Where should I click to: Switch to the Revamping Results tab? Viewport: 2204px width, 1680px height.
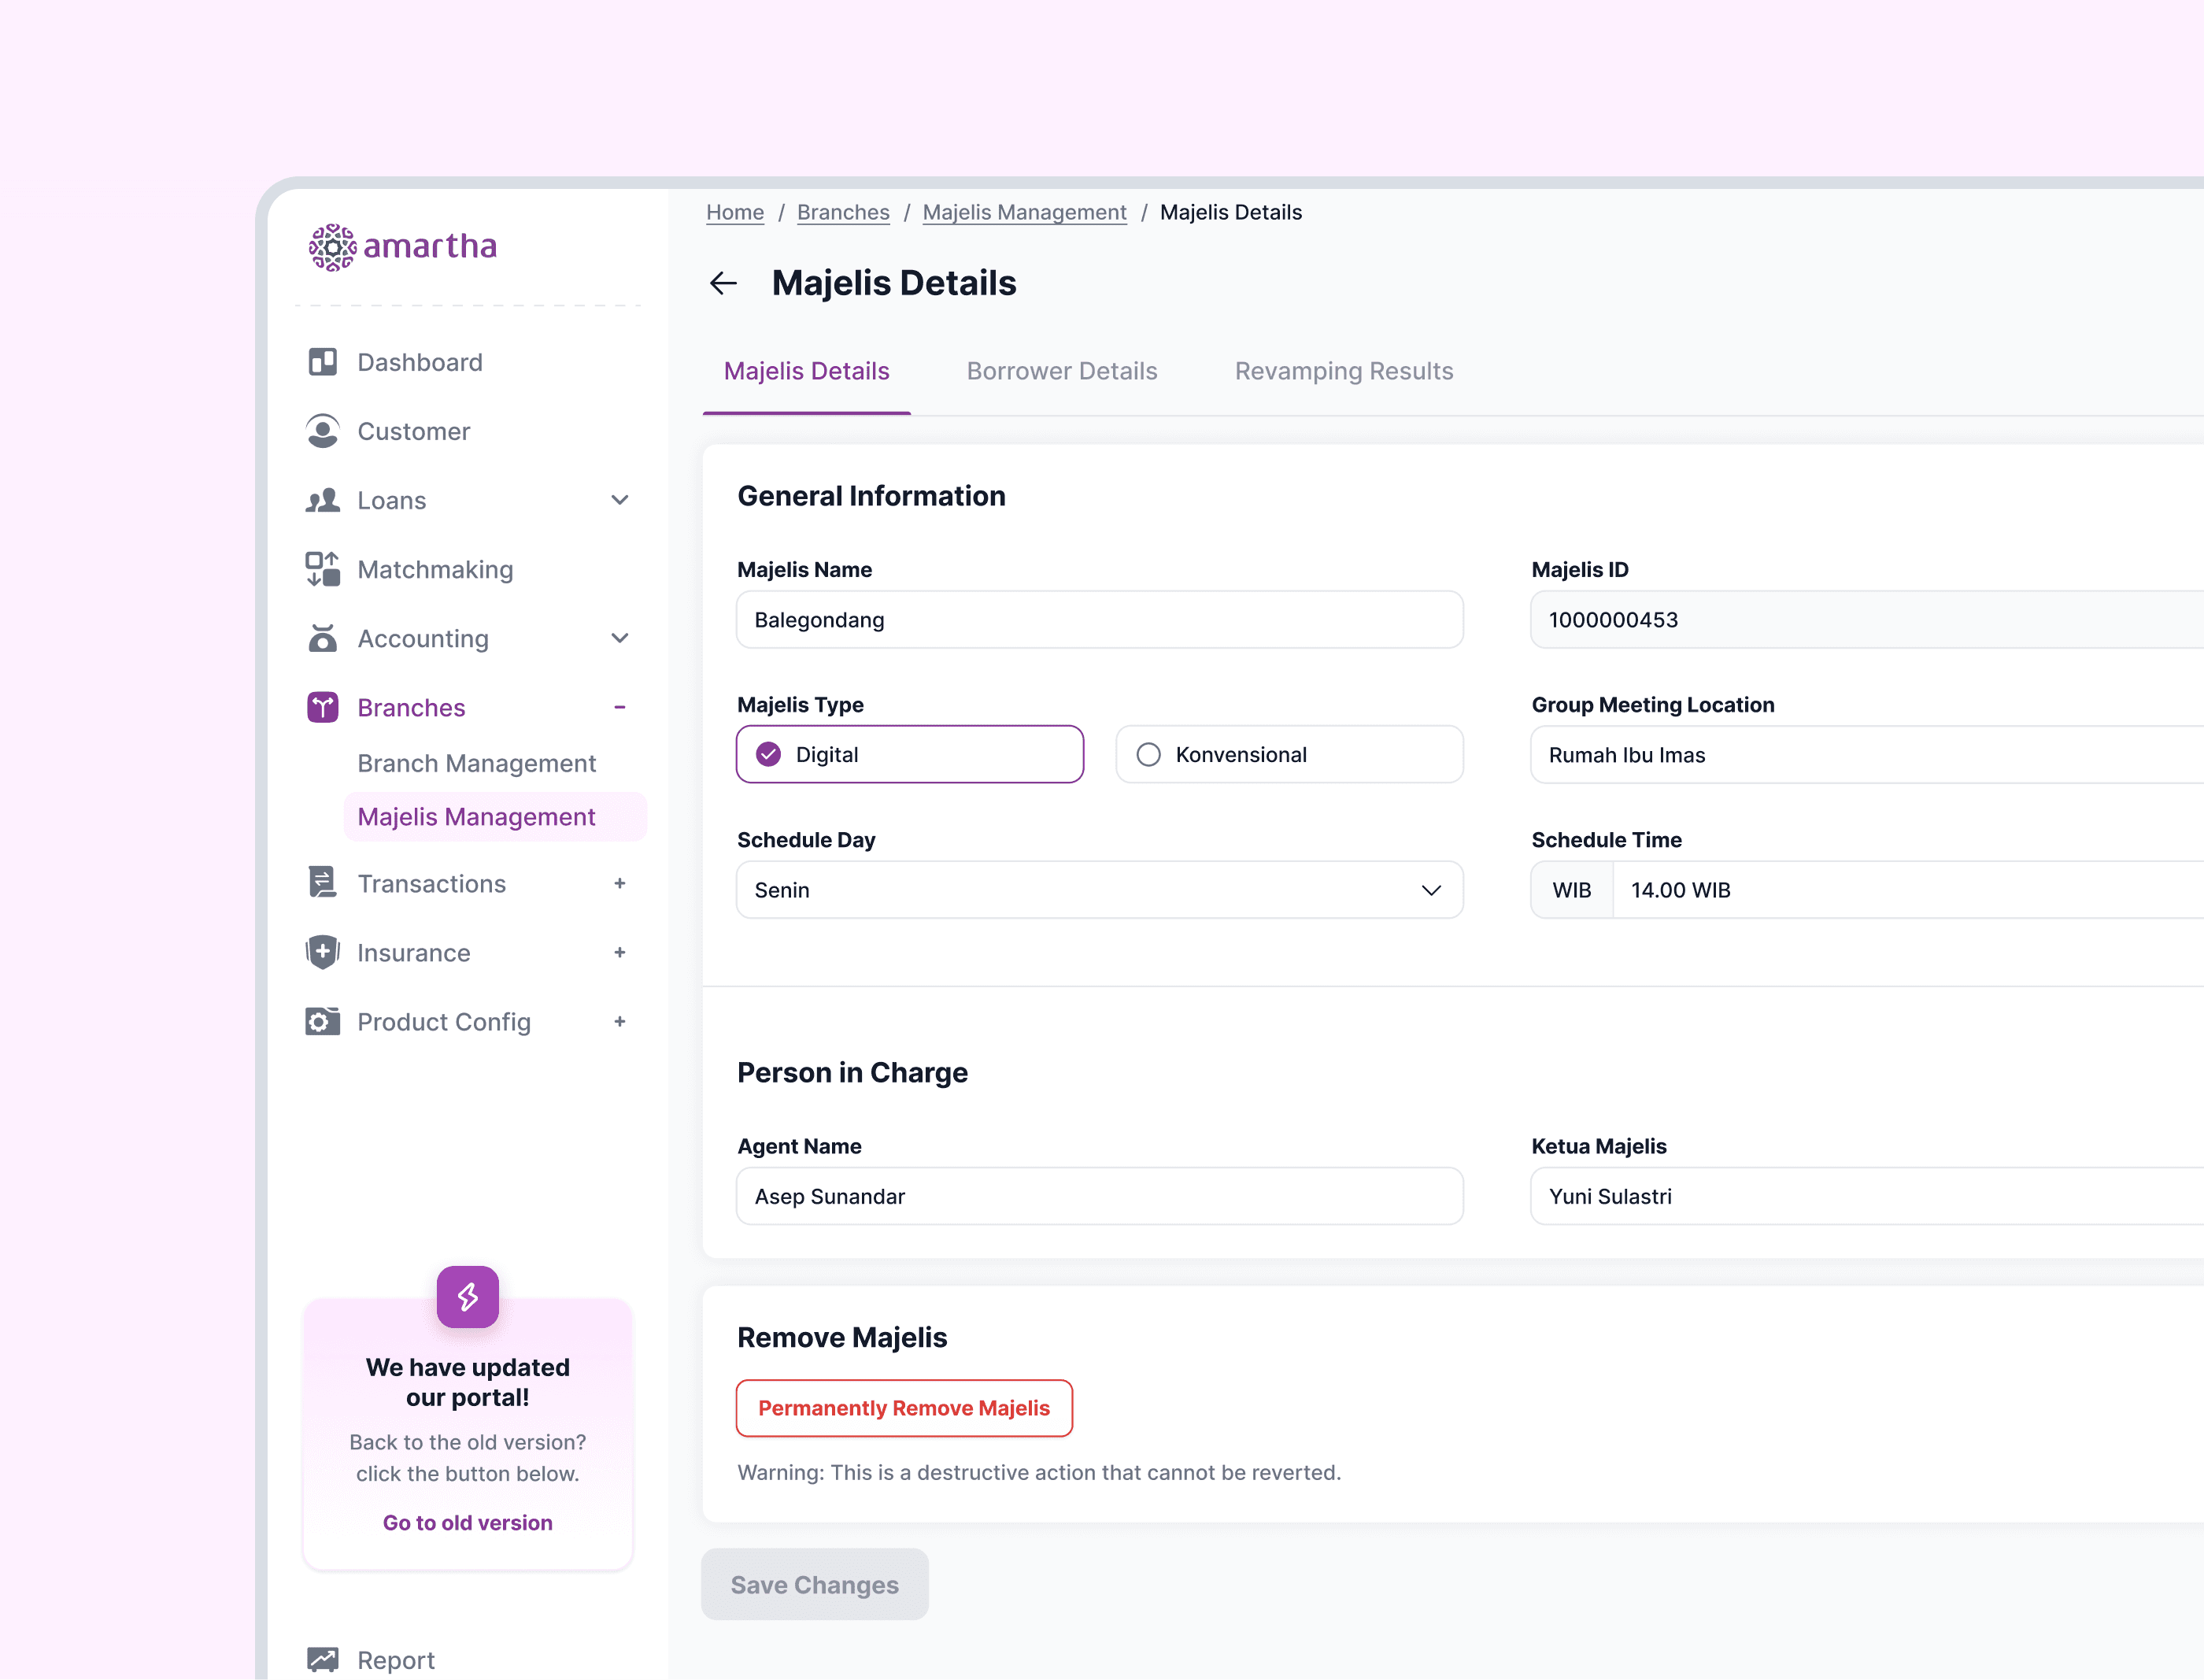1343,371
